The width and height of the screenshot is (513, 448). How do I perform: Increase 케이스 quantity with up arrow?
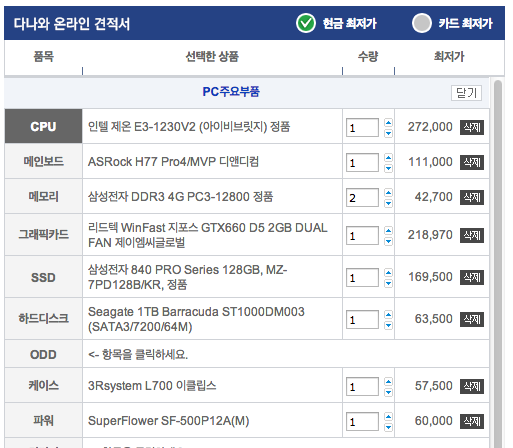point(388,382)
